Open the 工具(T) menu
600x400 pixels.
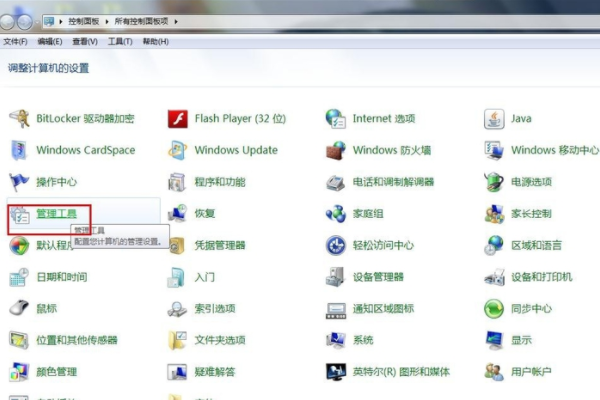[120, 42]
